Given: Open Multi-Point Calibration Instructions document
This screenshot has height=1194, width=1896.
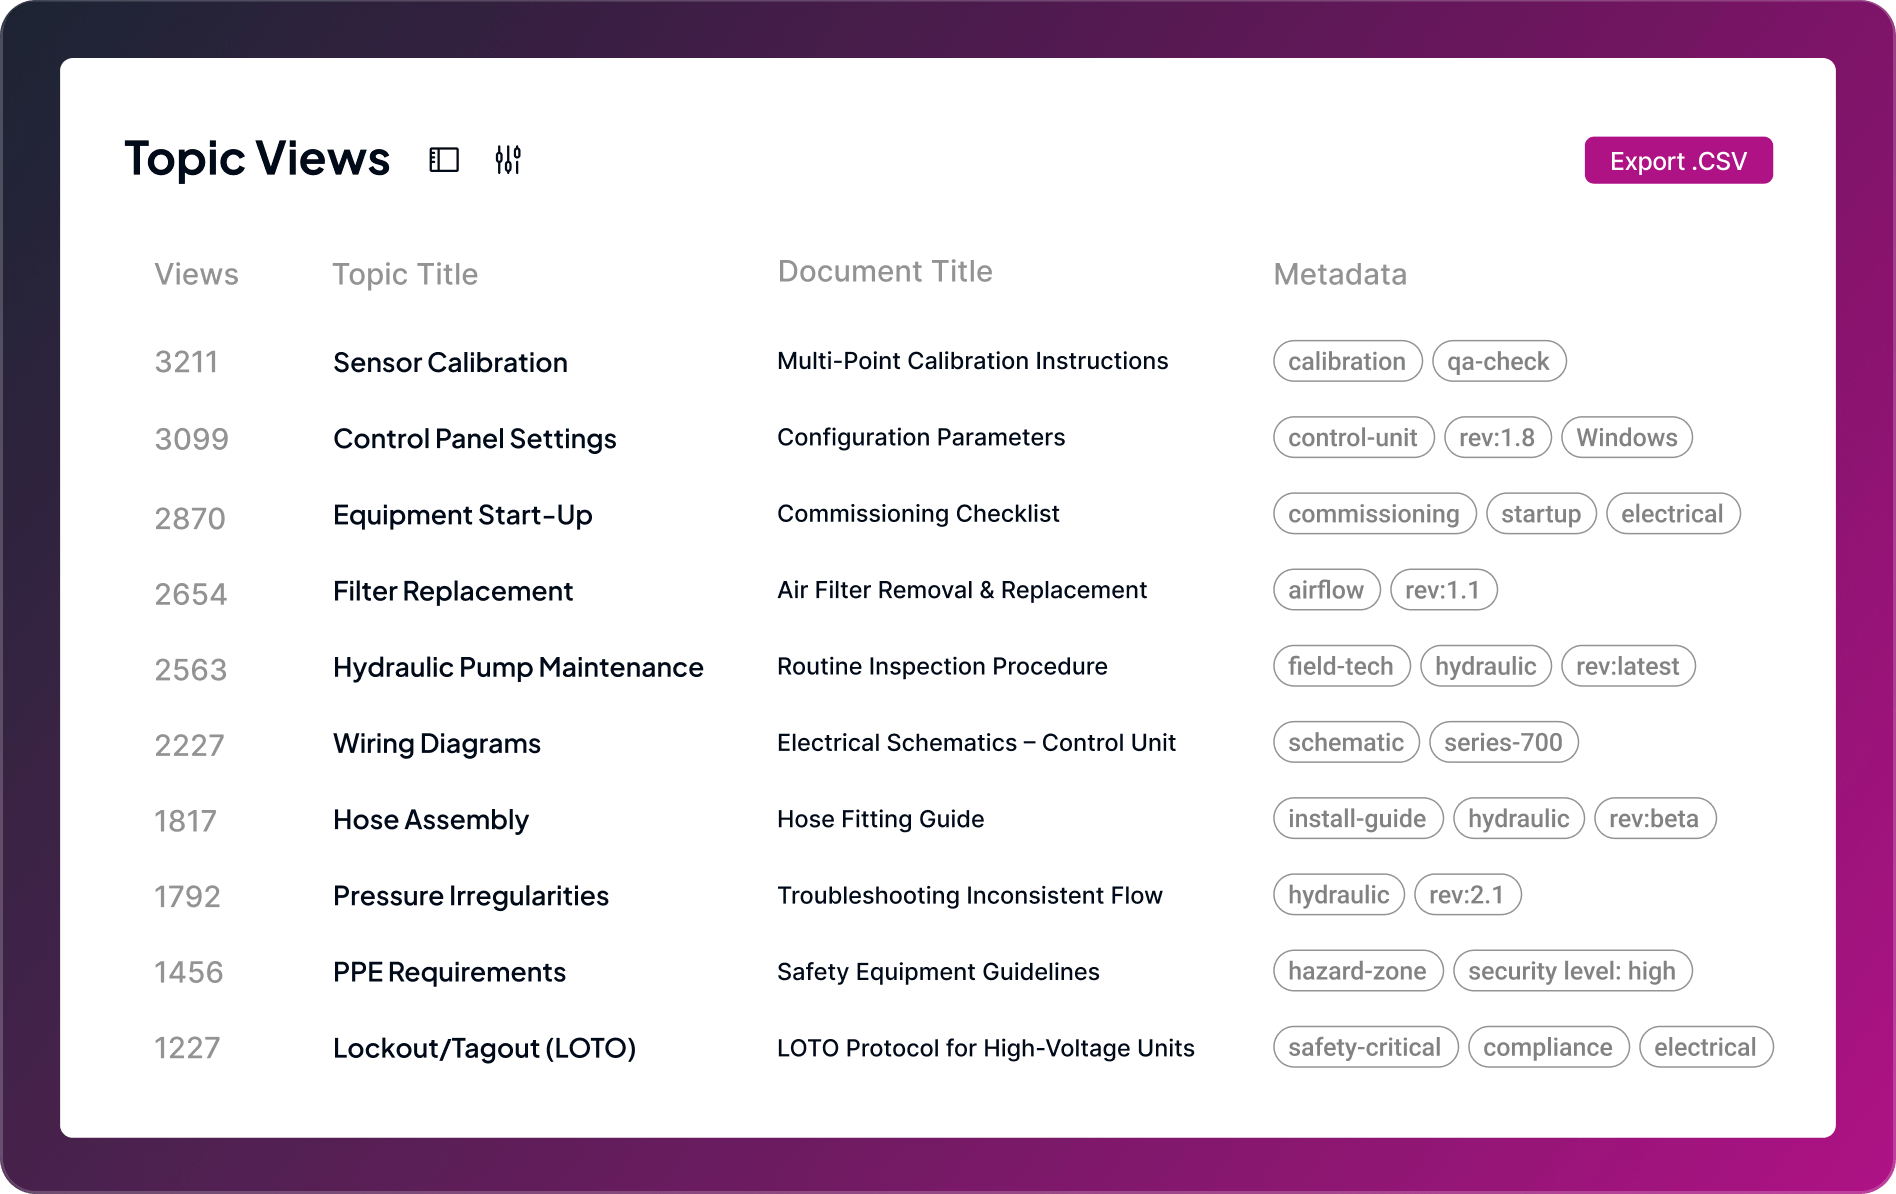Looking at the screenshot, I should 972,361.
